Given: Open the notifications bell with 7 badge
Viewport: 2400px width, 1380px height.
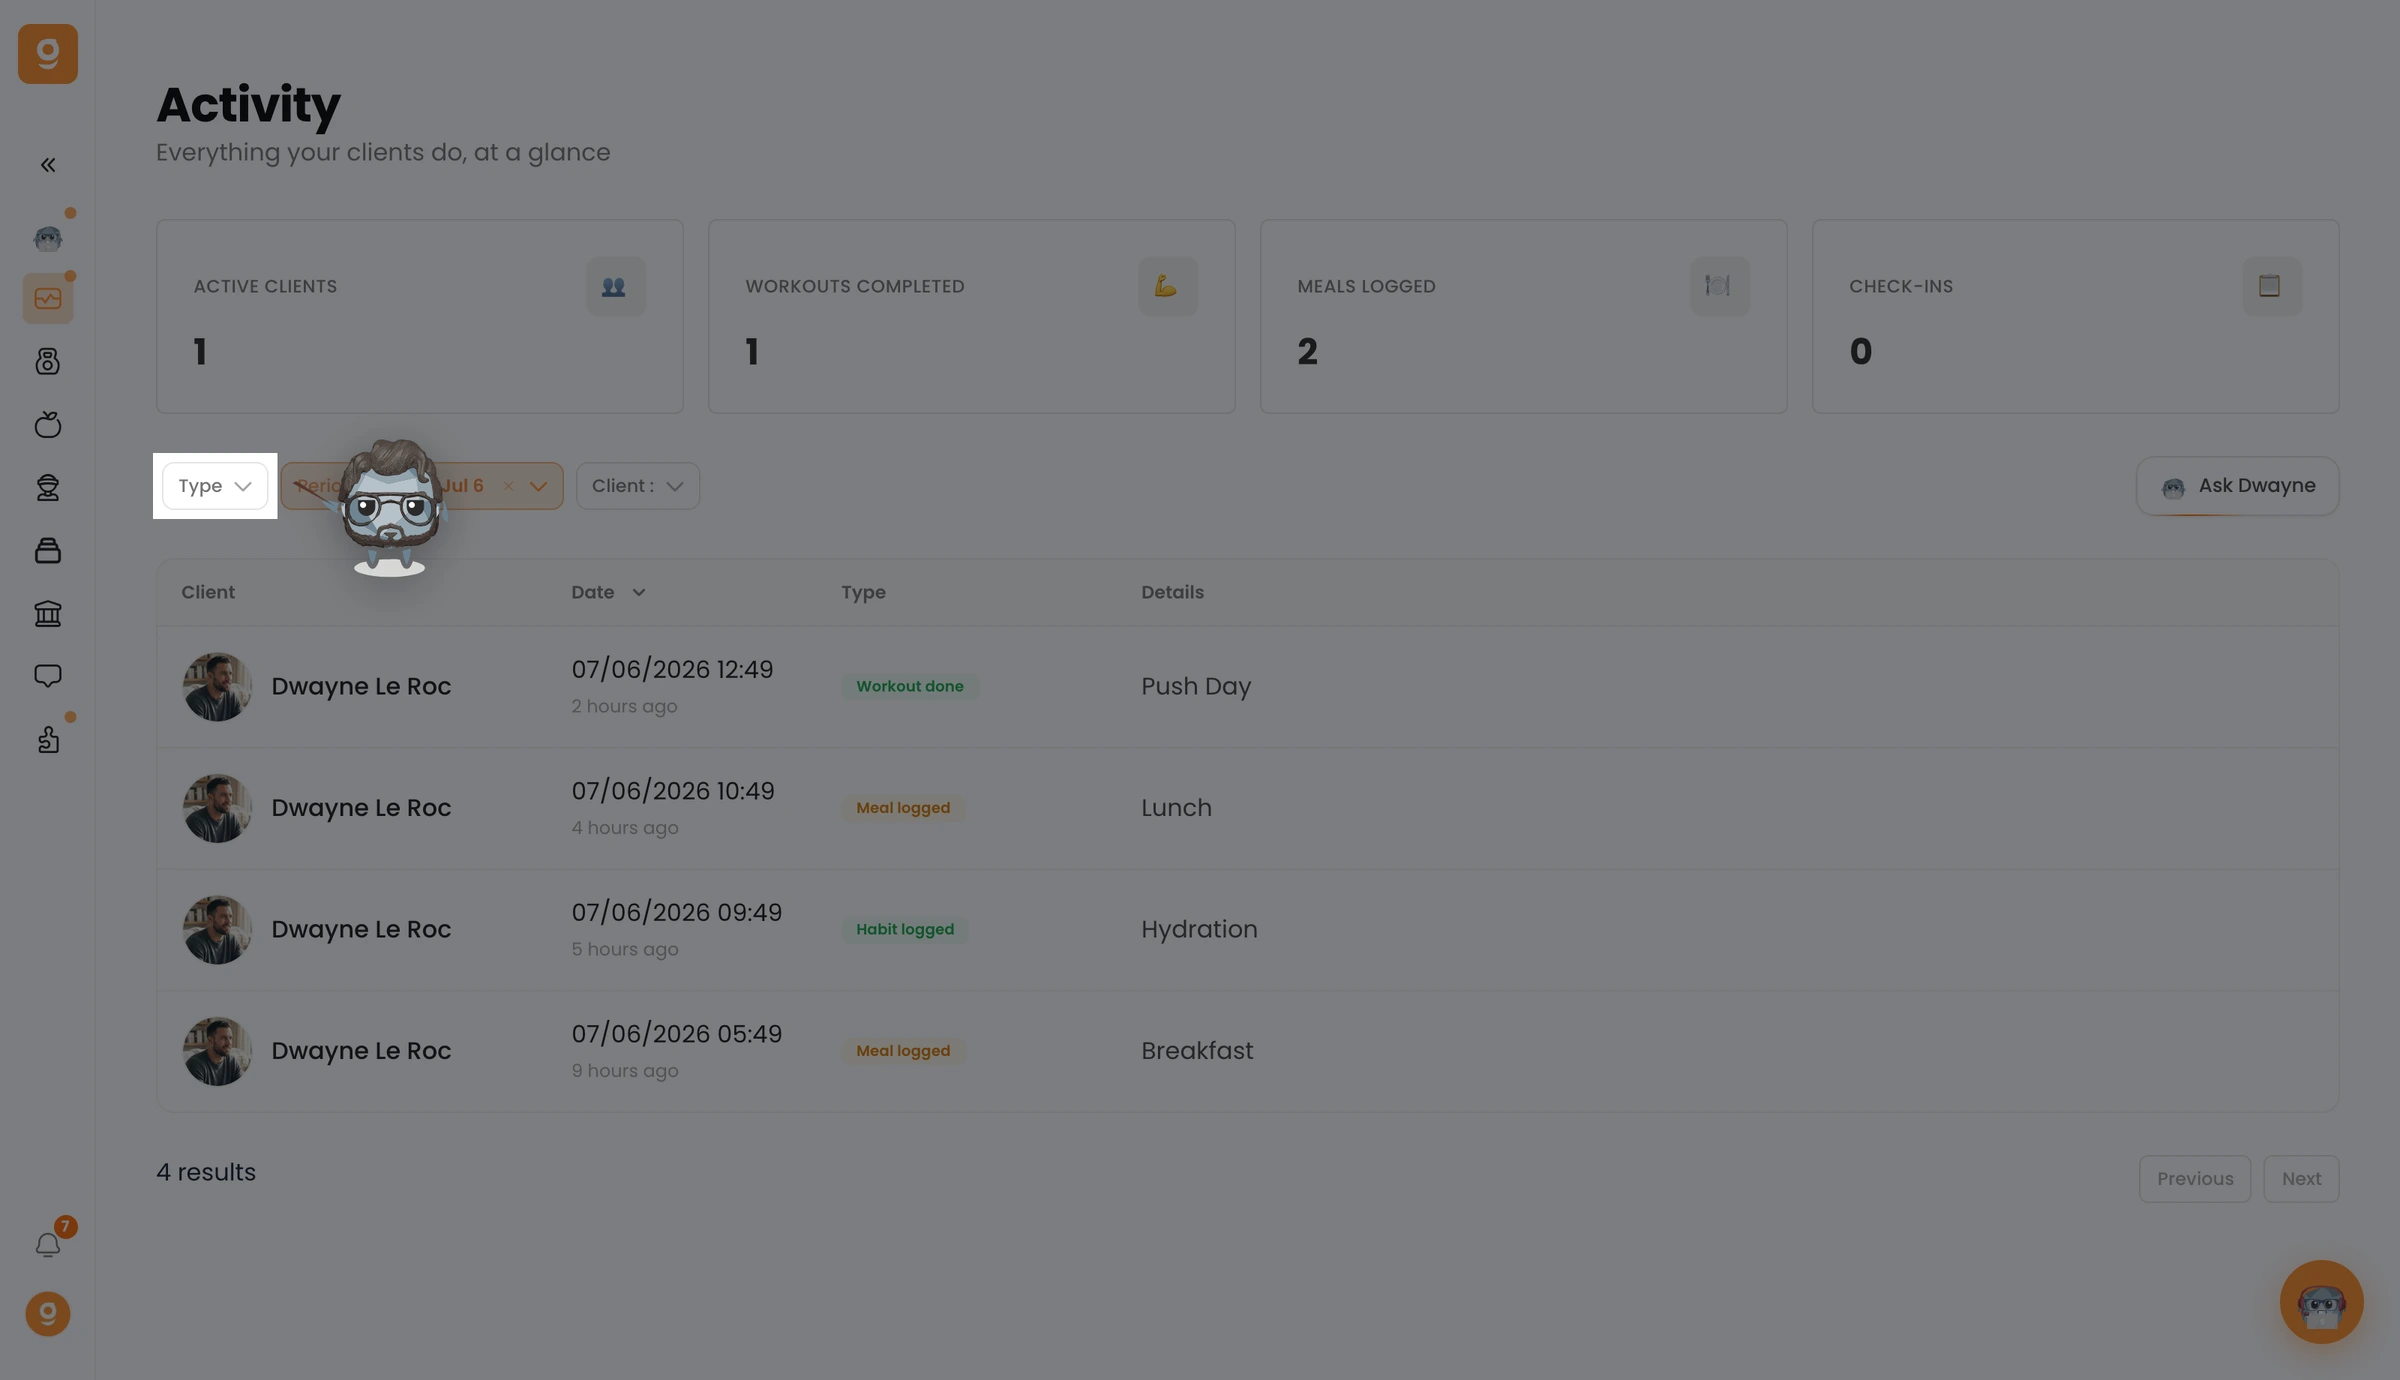Looking at the screenshot, I should click(48, 1245).
